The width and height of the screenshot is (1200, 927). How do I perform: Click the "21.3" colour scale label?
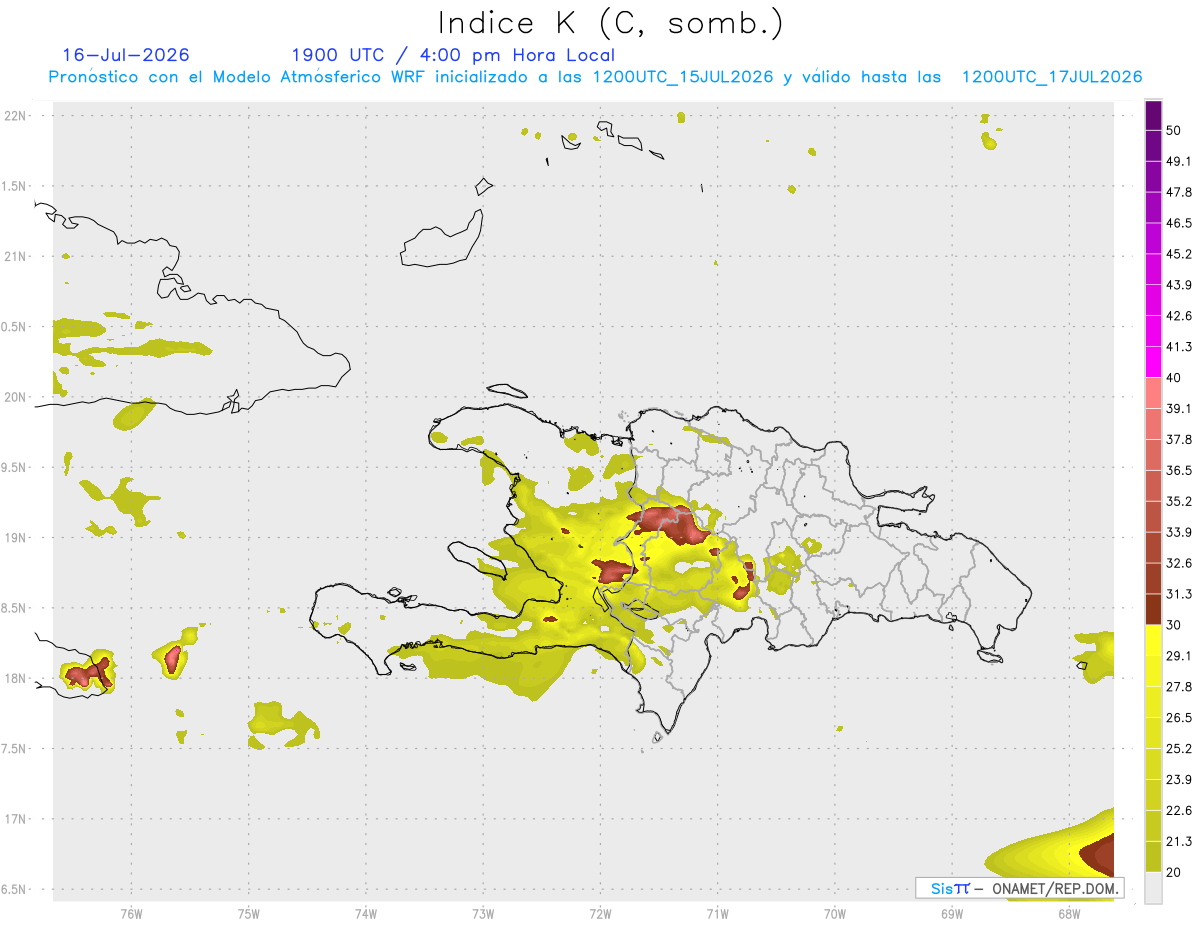point(1179,842)
